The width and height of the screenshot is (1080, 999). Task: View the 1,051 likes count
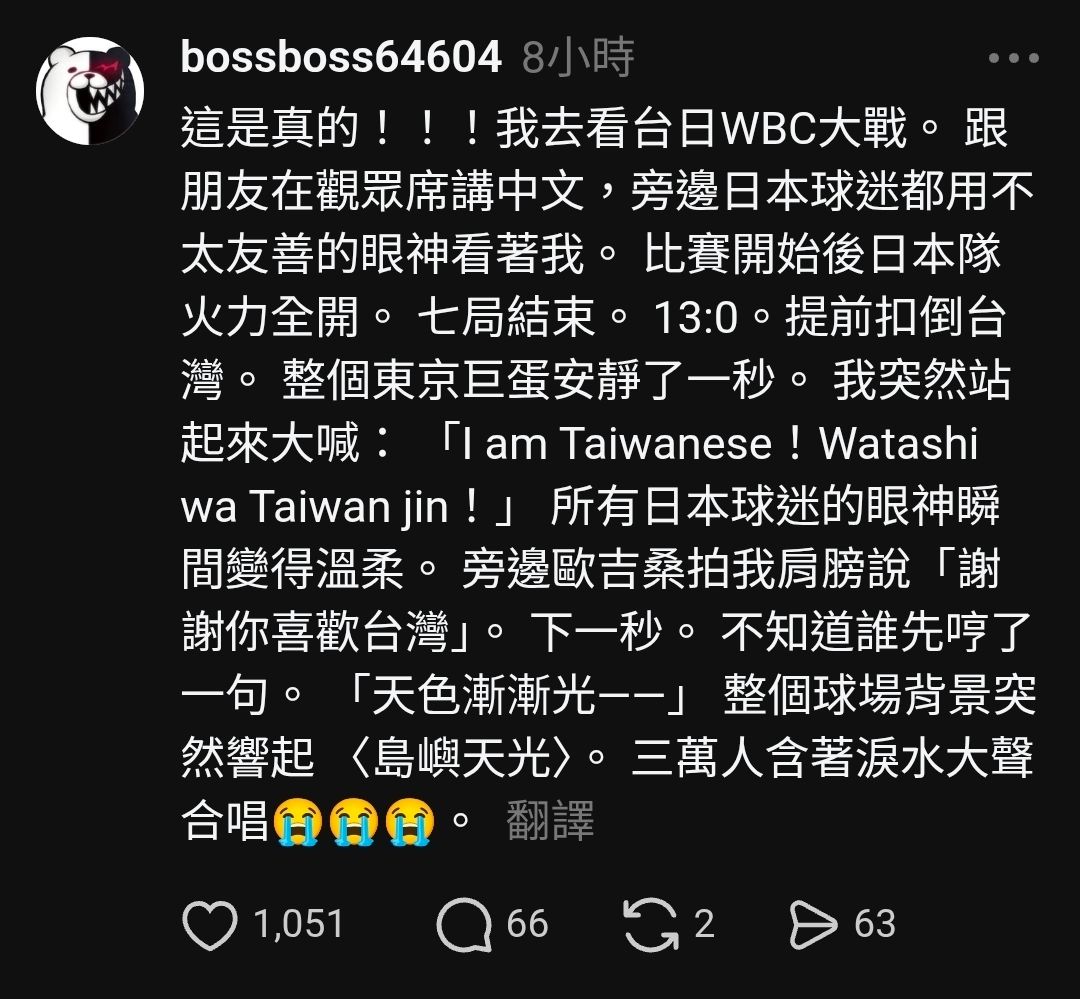pyautogui.click(x=298, y=924)
